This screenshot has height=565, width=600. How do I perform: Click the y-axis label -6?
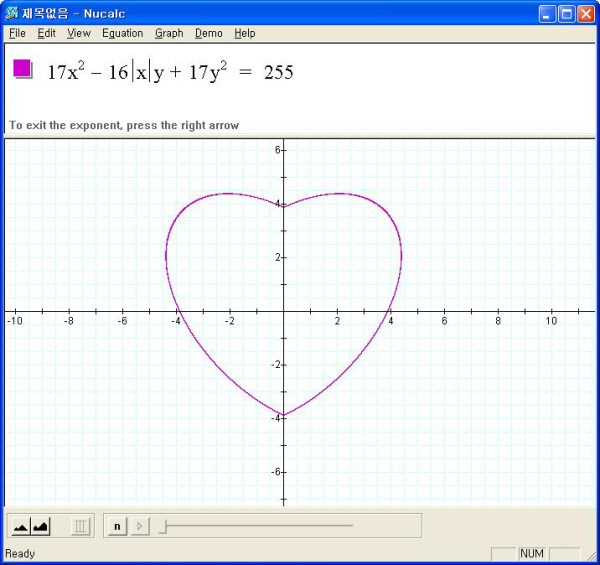pos(276,472)
